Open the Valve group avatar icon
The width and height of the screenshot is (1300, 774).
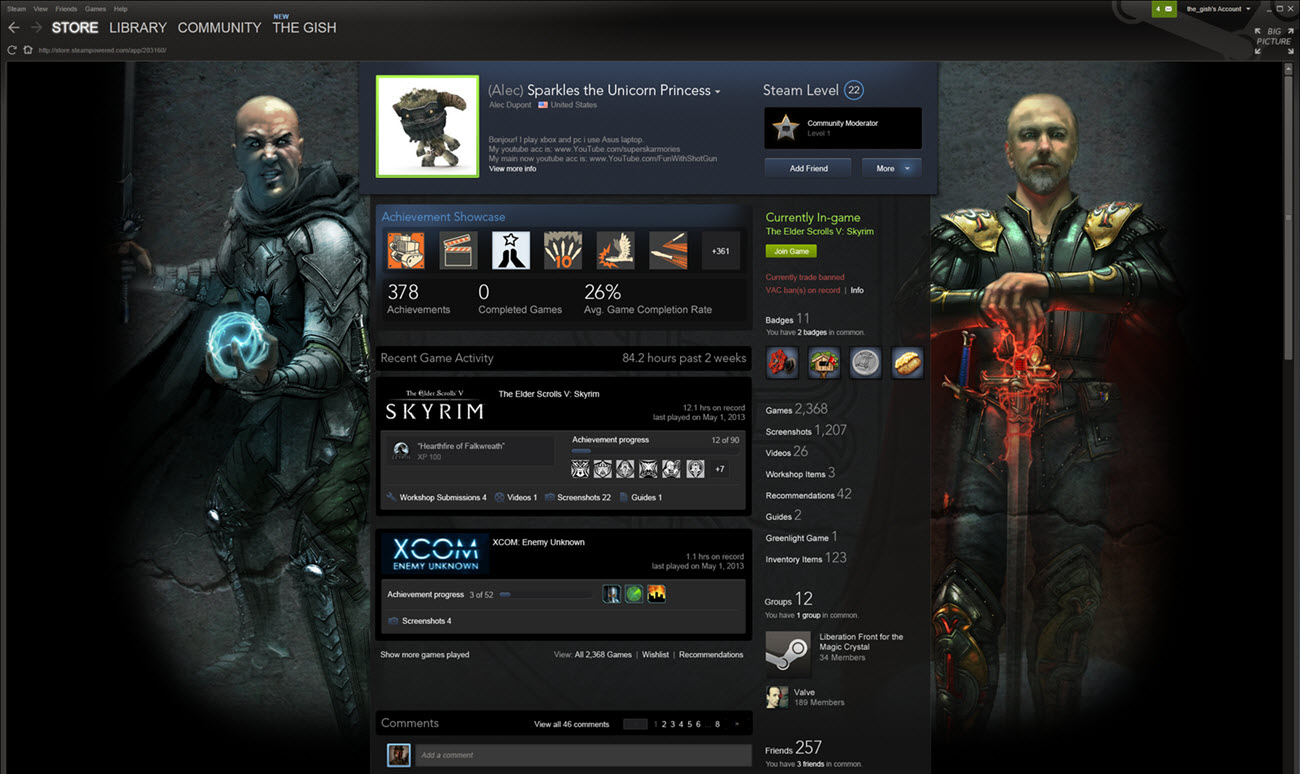tap(776, 697)
